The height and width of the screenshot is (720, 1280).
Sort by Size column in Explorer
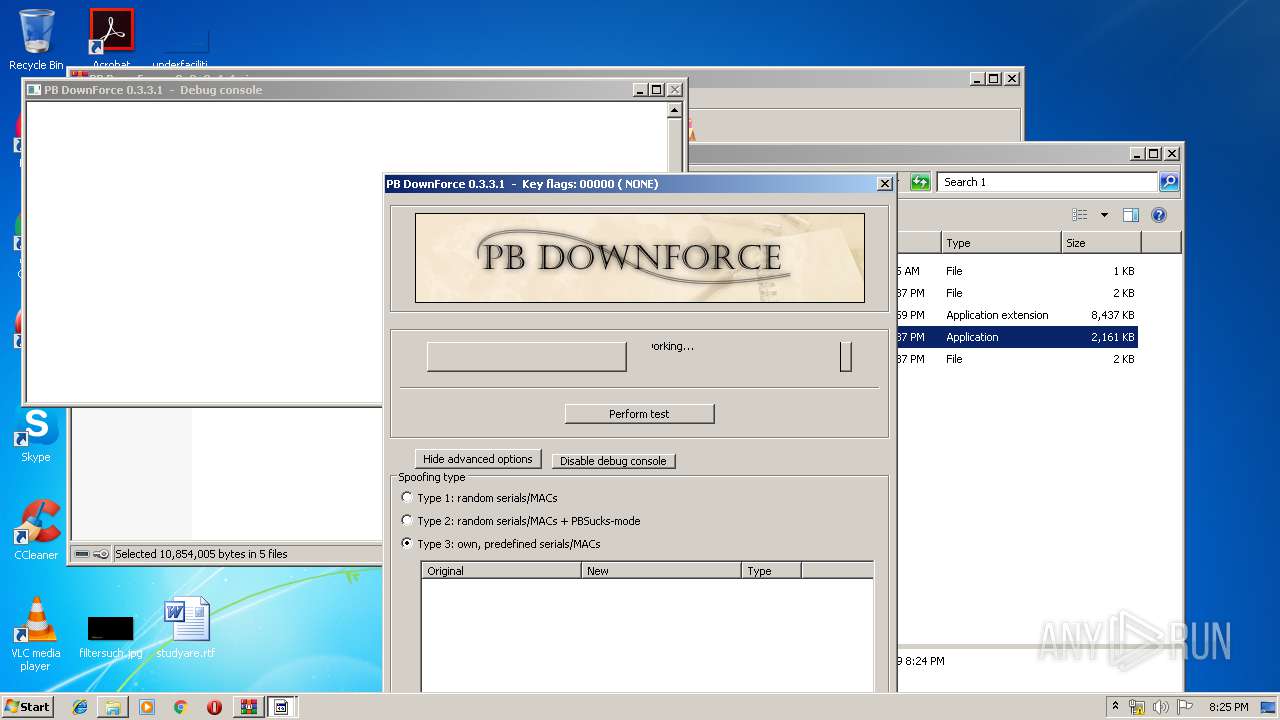[1101, 243]
